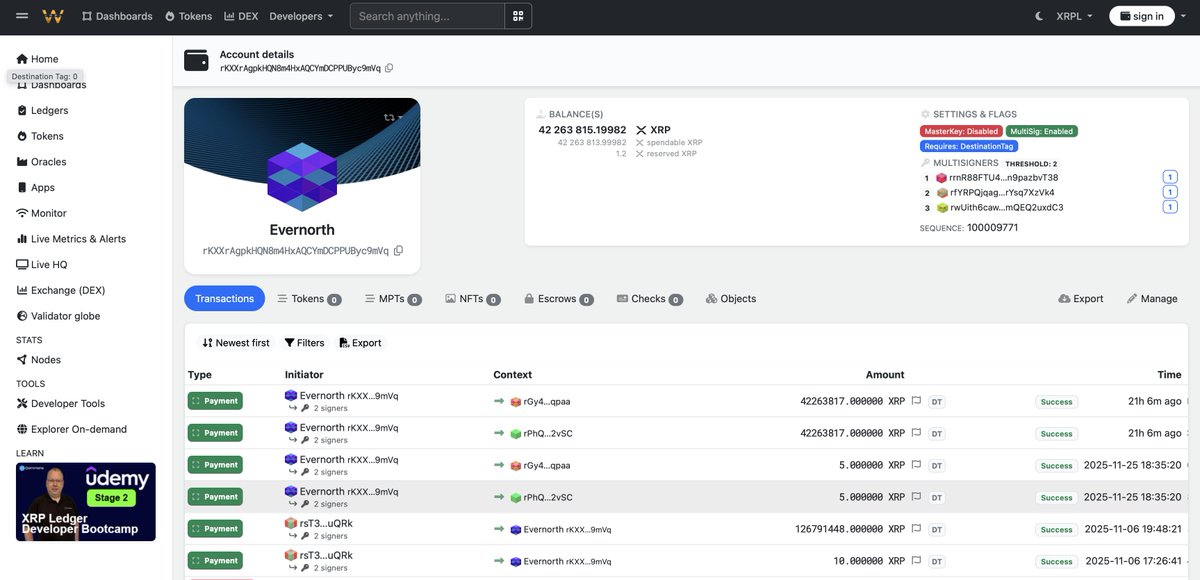This screenshot has height=580, width=1200.
Task: Click weight badge for signer rrnR88FTU4
Action: coord(1169,178)
